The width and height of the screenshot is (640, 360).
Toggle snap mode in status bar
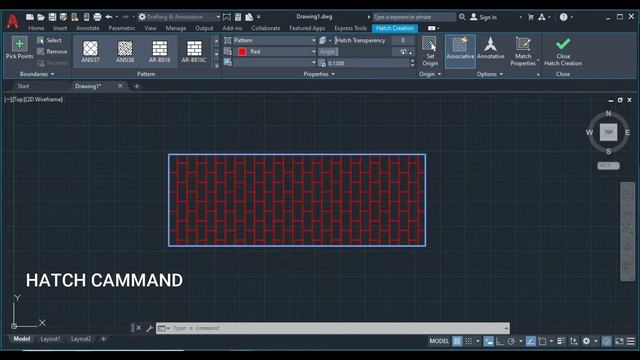[469, 341]
